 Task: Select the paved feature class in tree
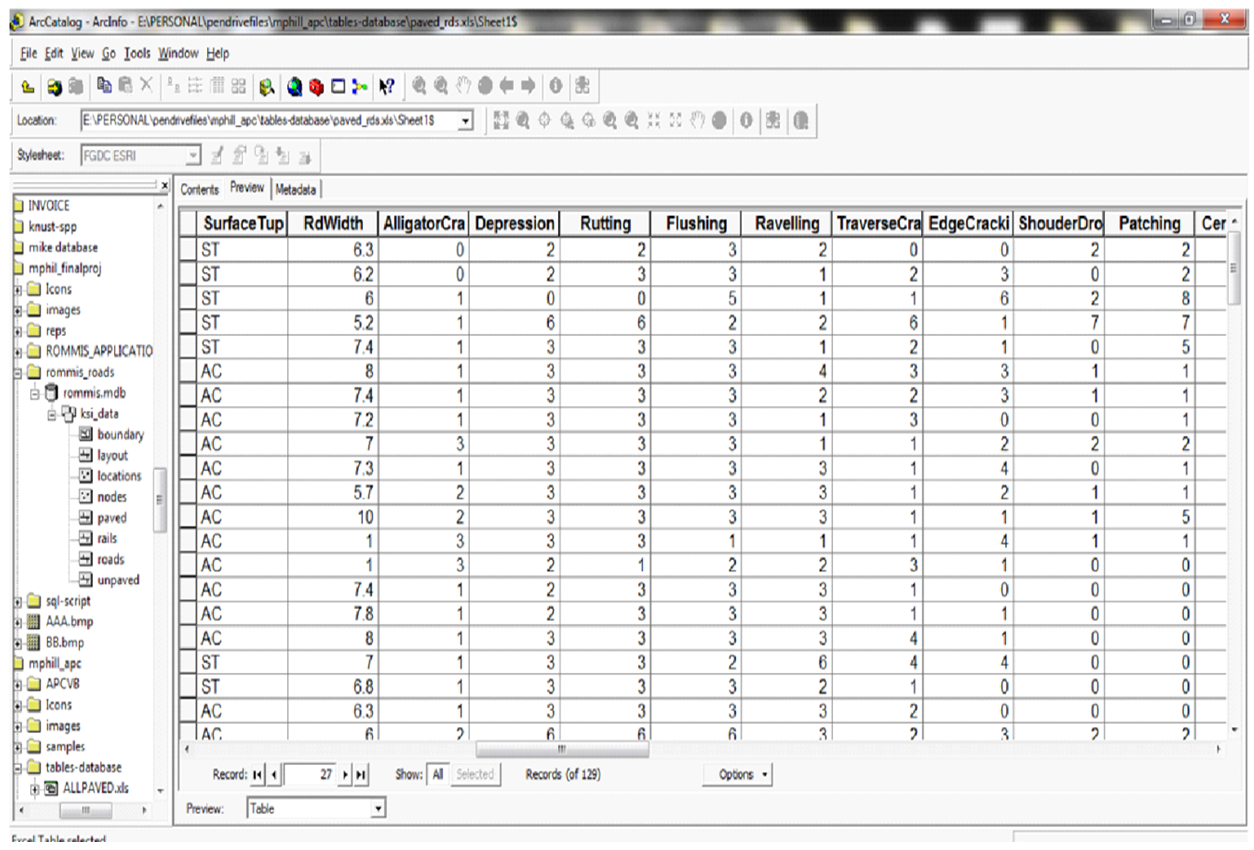coord(111,518)
